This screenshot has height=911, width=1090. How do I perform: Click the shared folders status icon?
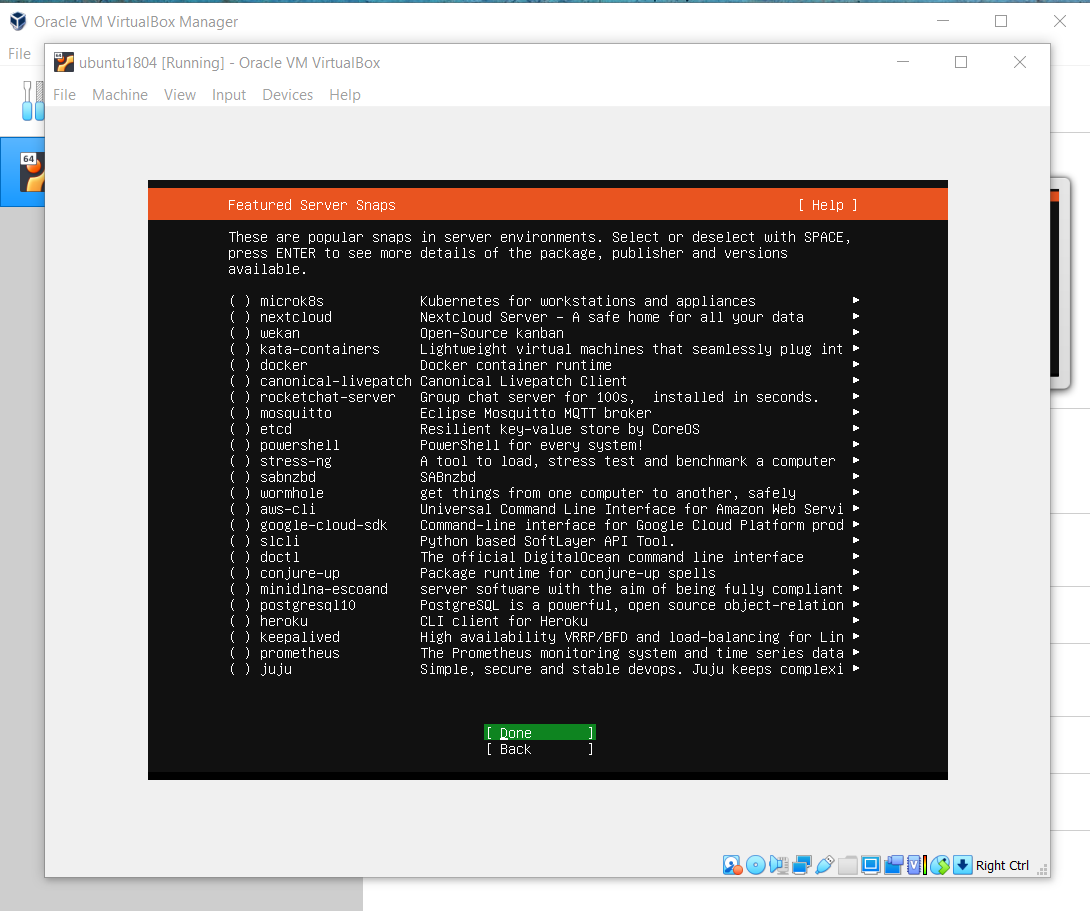[848, 865]
